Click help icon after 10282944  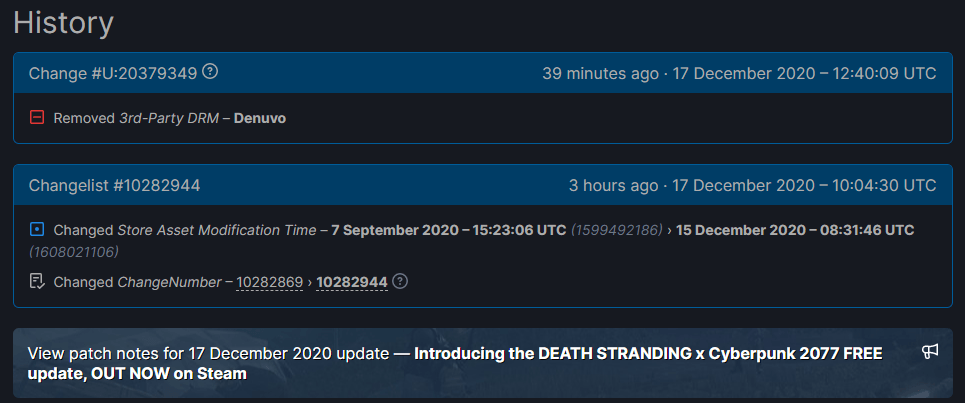[x=400, y=282]
